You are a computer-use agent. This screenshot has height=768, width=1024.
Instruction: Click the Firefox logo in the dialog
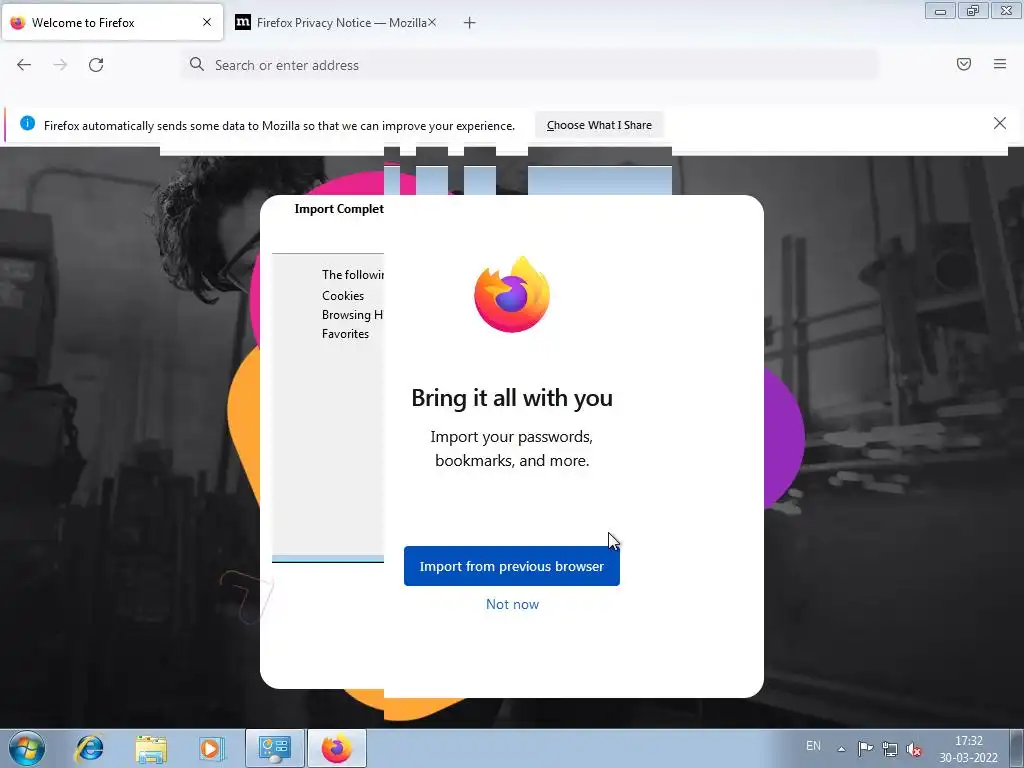click(x=512, y=294)
